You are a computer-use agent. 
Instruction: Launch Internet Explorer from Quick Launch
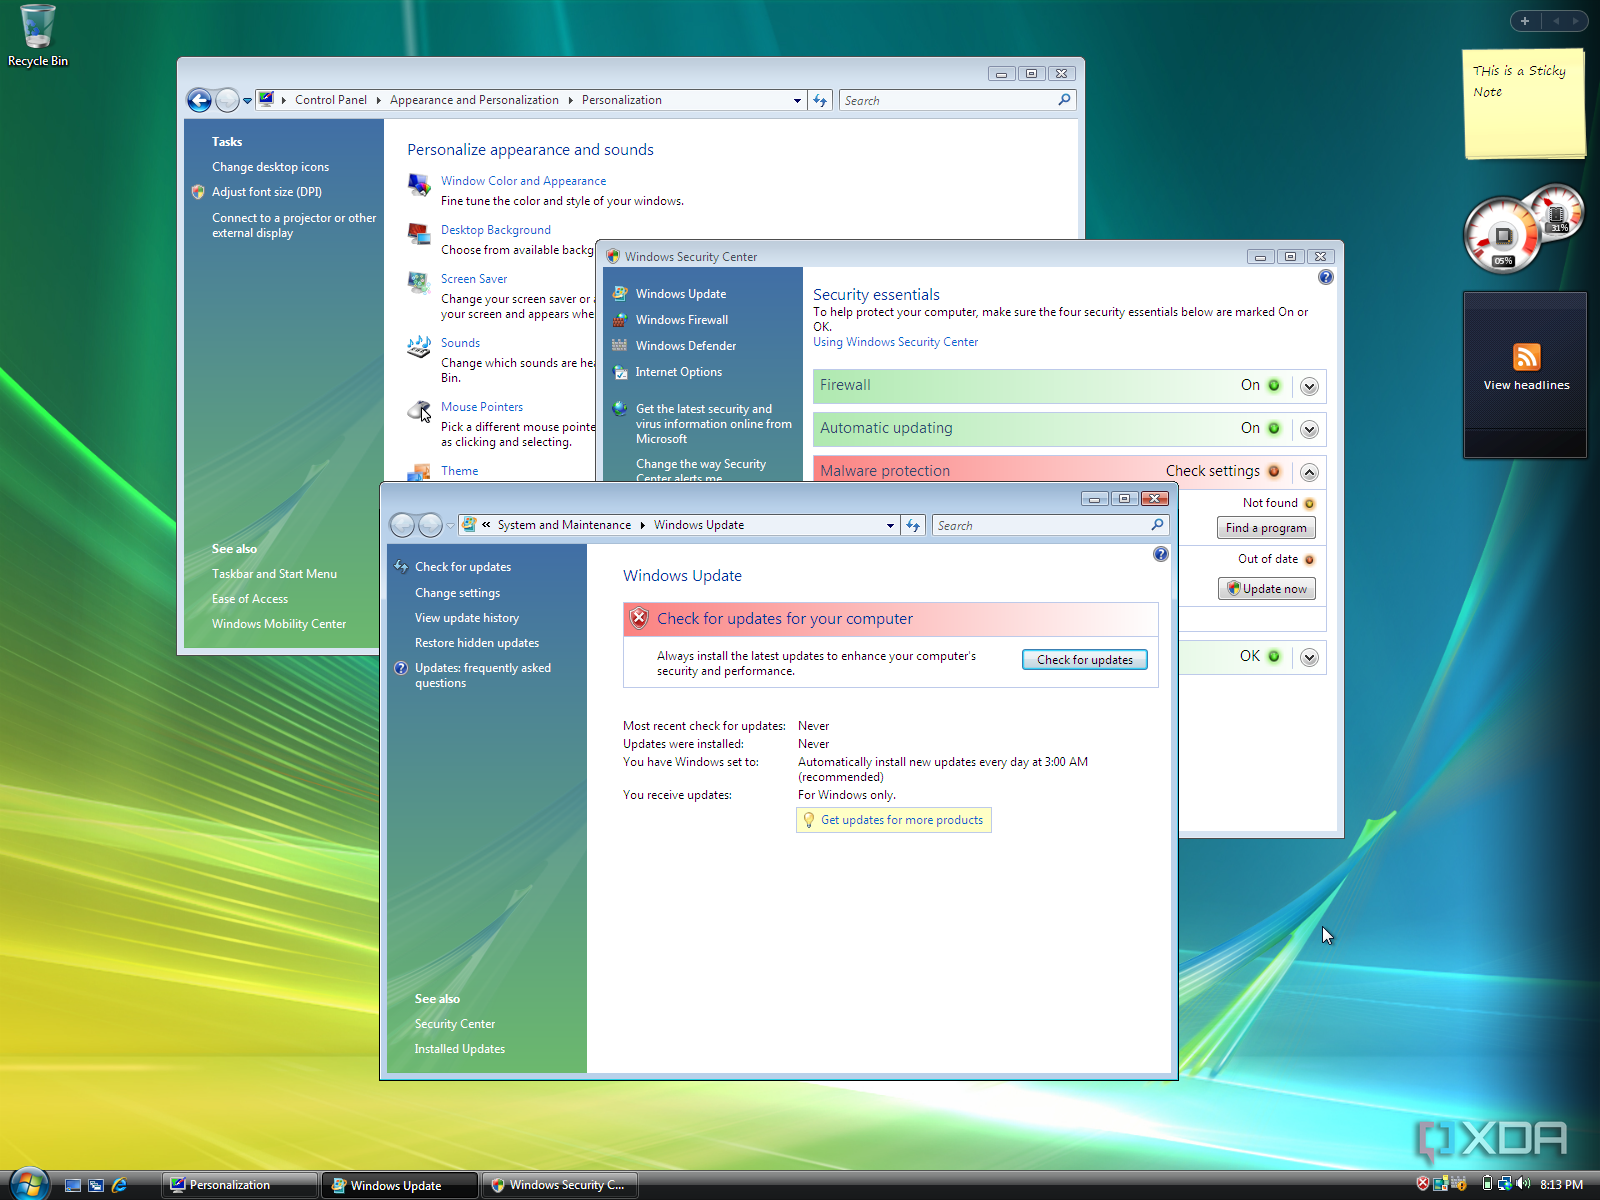(x=119, y=1185)
